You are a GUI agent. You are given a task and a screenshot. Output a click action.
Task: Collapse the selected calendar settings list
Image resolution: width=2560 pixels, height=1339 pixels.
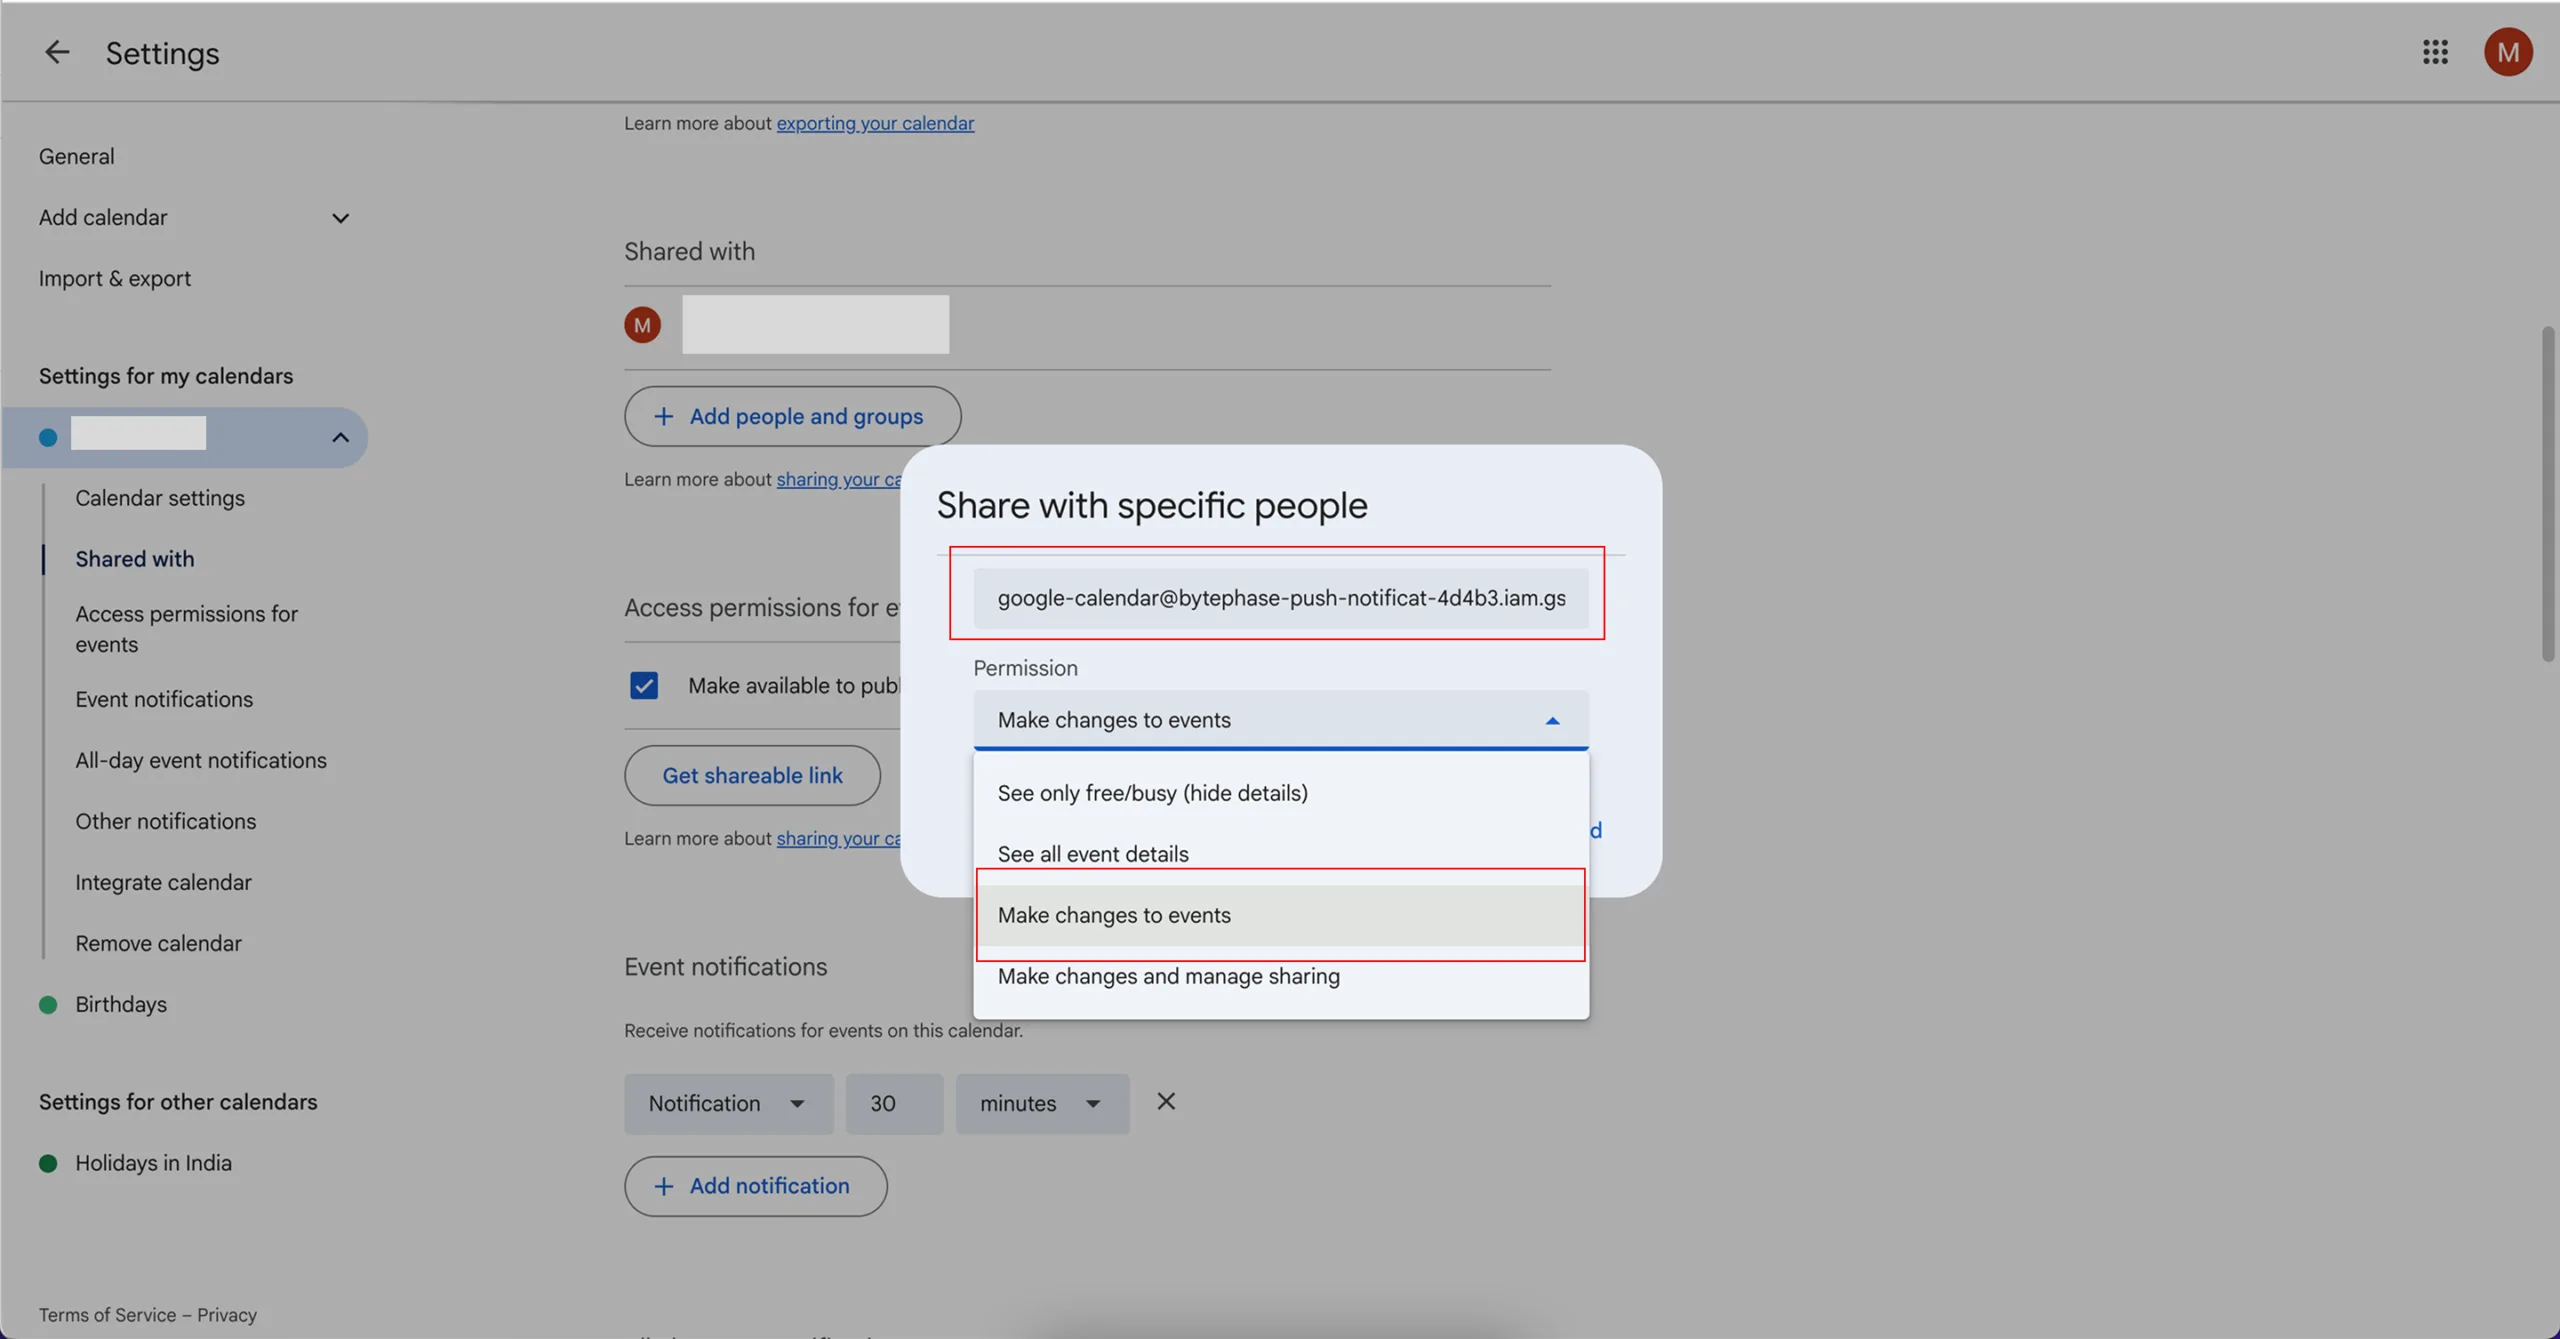click(340, 437)
